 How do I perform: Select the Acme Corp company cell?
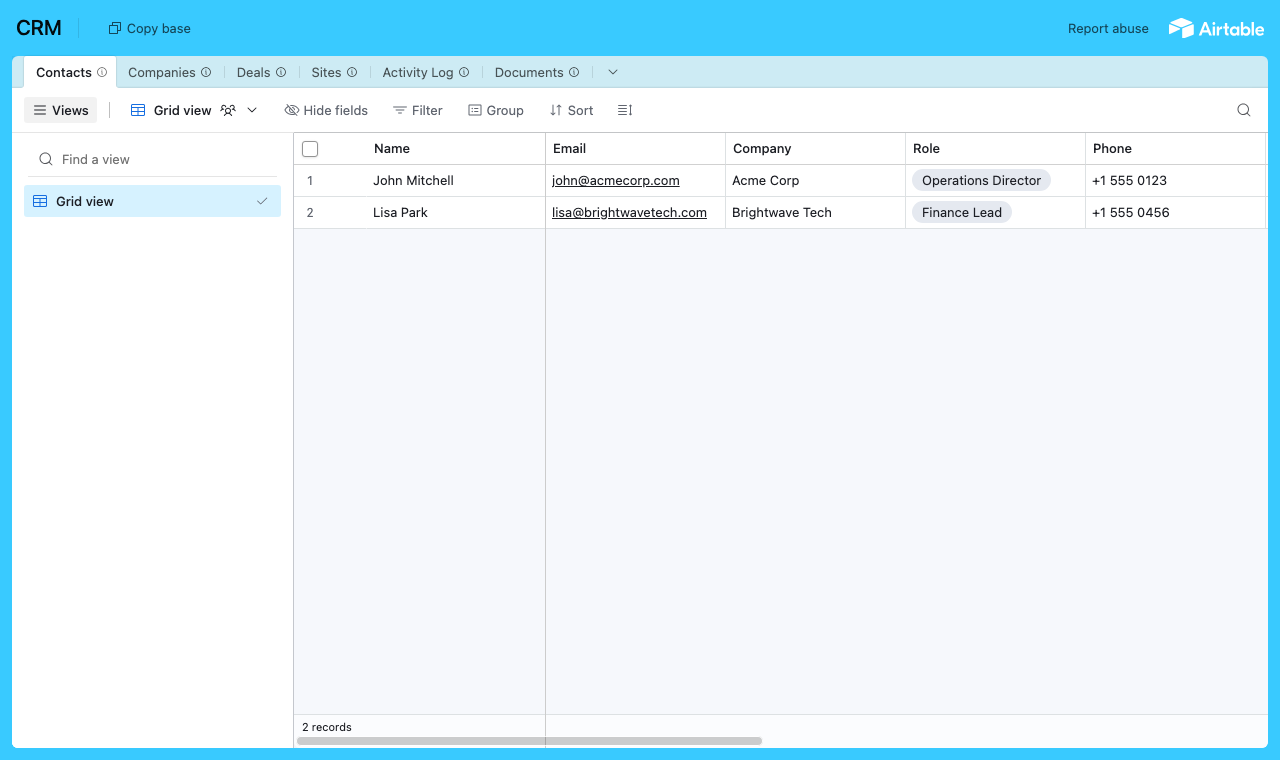[x=815, y=181]
